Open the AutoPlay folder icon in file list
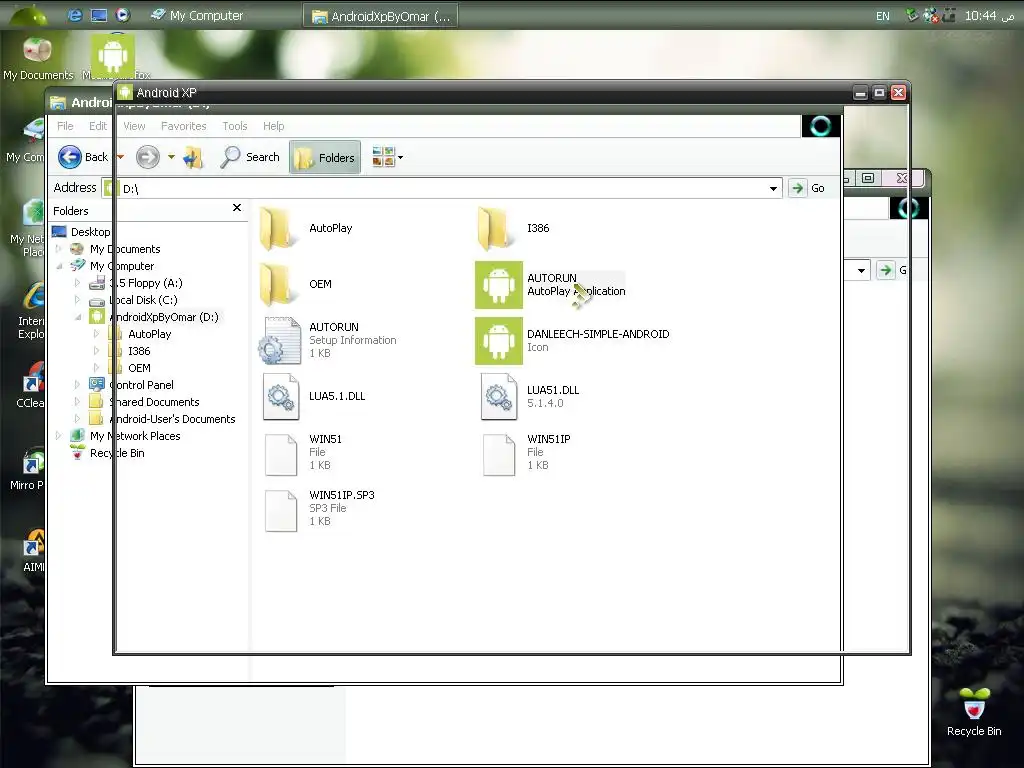1024x768 pixels. point(279,228)
